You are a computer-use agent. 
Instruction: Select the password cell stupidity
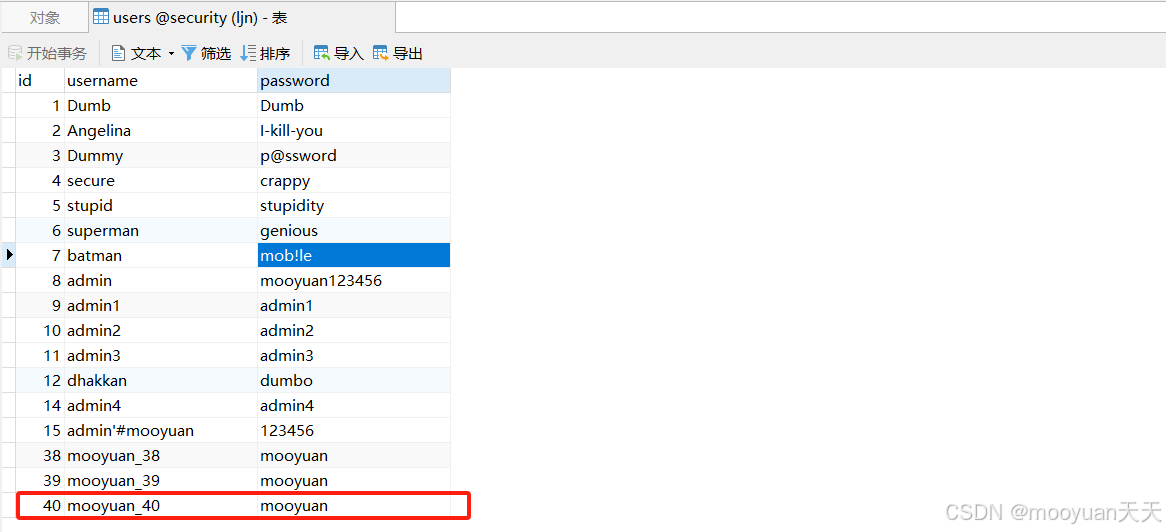(x=354, y=205)
